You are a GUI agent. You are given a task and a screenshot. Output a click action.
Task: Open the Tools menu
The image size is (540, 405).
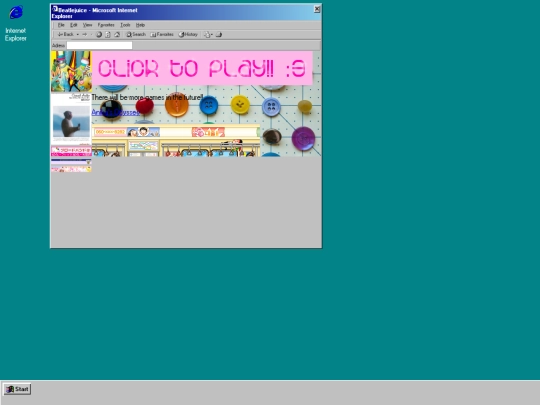tap(125, 25)
